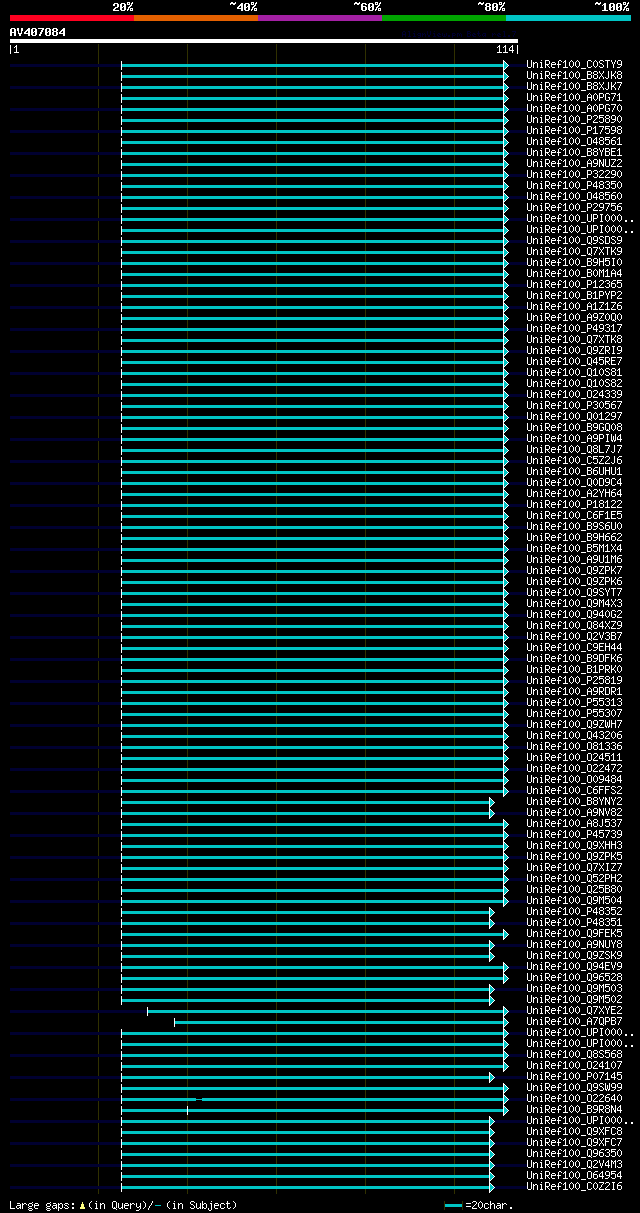The image size is (640, 1213).
Task: Open UniRef100_A2YH64 hit
Action: [x=574, y=493]
